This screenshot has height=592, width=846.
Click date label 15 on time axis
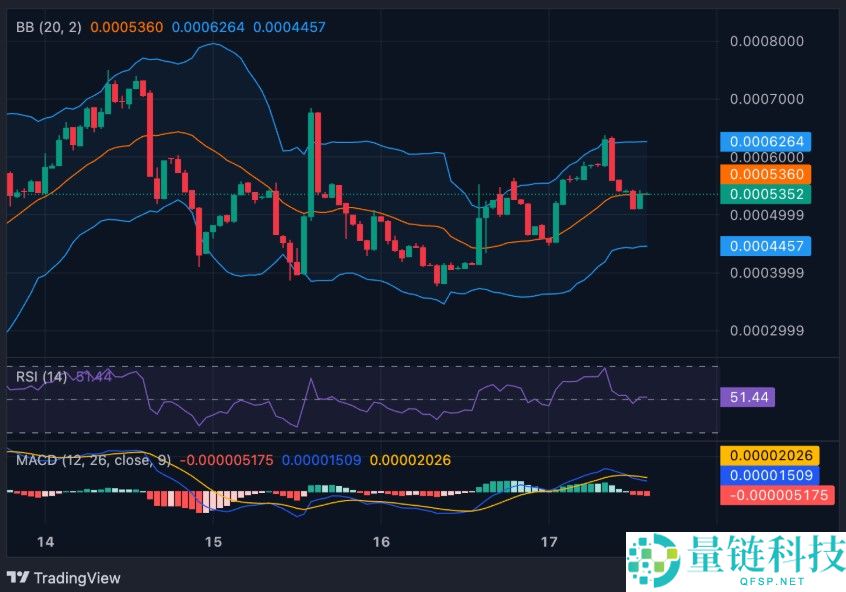[212, 541]
